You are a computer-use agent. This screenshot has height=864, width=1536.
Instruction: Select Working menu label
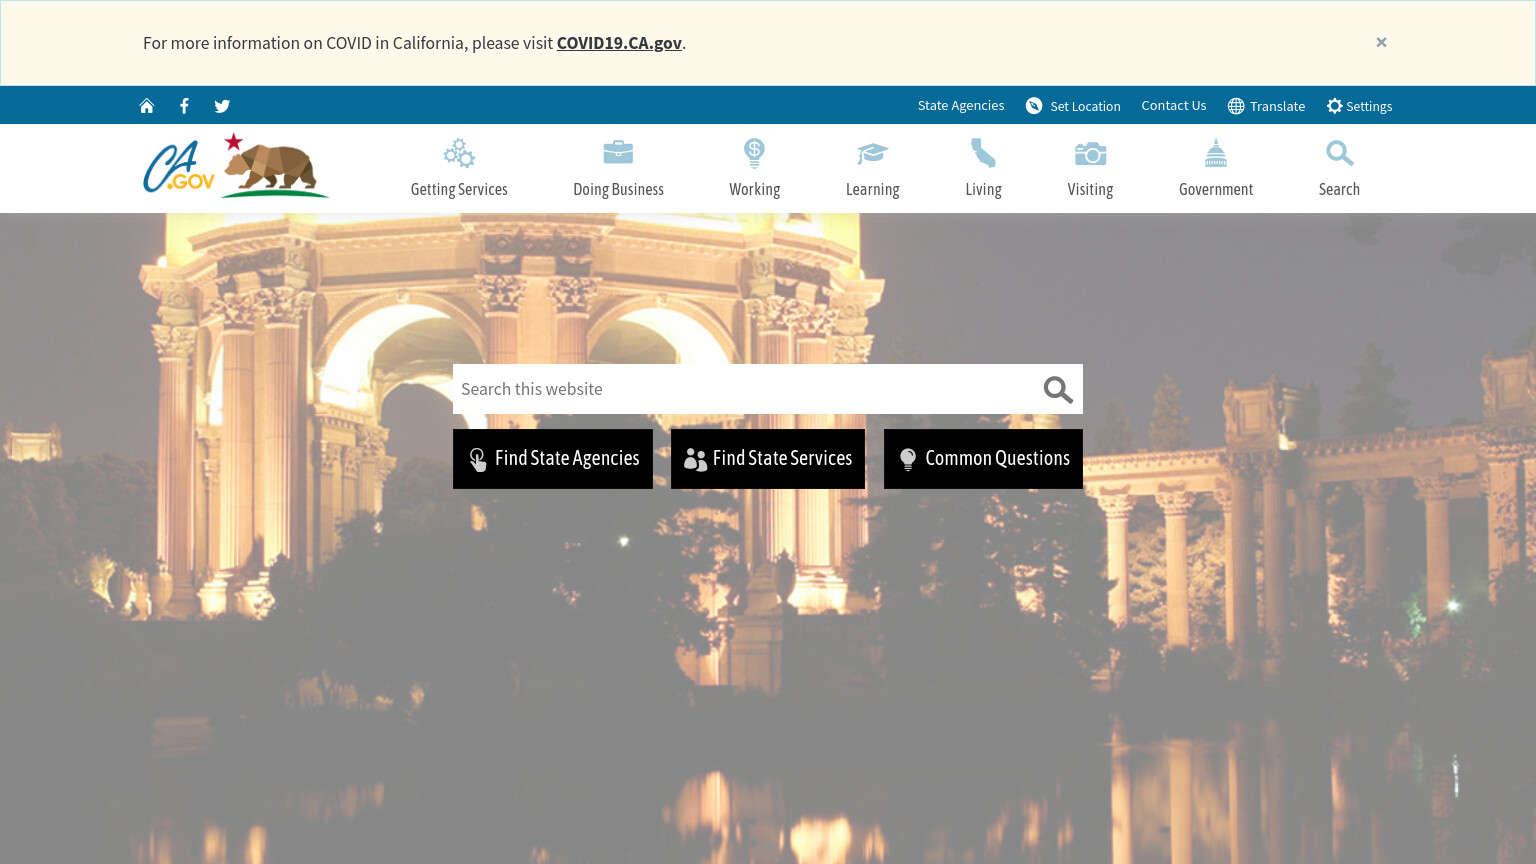point(754,189)
